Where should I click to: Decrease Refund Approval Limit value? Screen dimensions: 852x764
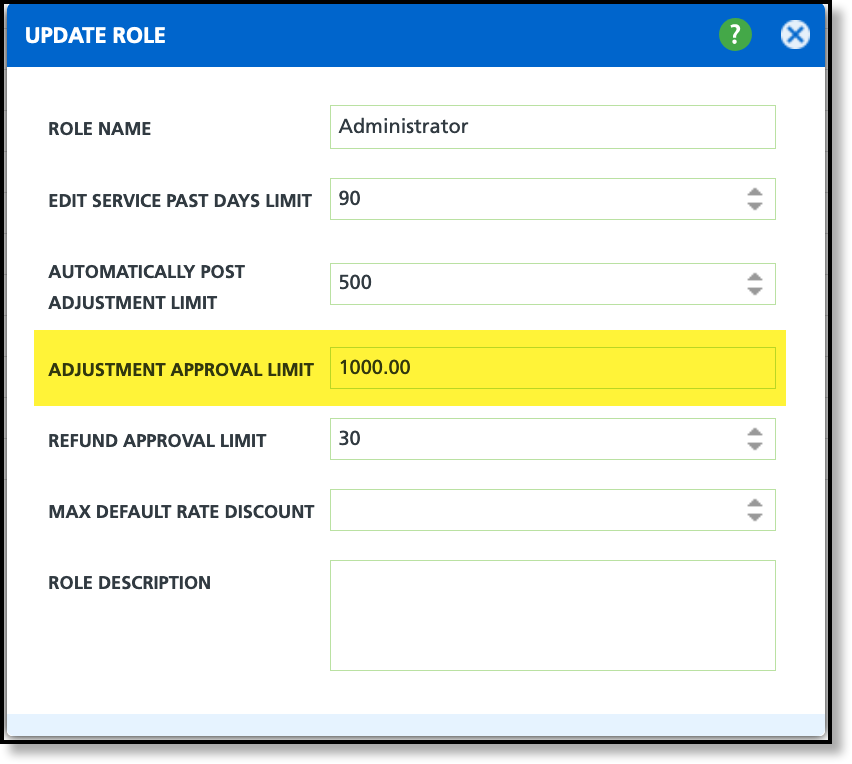(x=755, y=446)
